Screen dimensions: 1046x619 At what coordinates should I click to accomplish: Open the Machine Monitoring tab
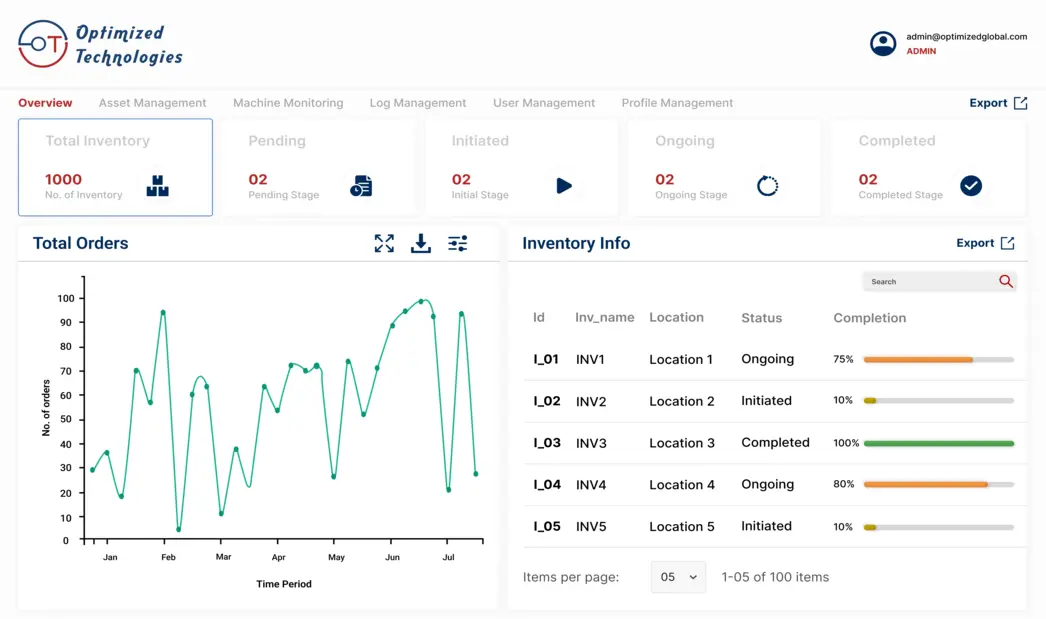pyautogui.click(x=288, y=103)
